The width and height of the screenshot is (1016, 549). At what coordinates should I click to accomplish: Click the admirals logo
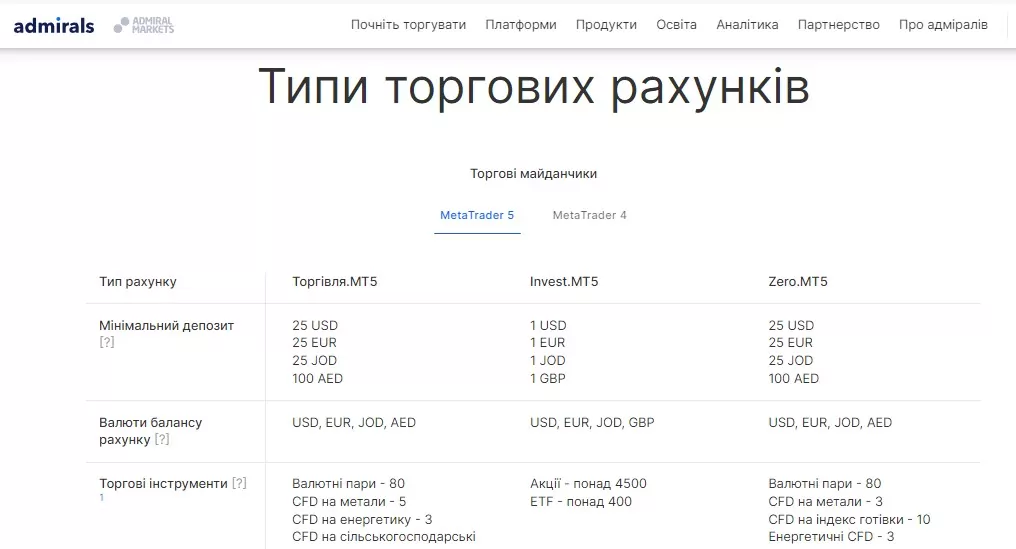(x=54, y=25)
